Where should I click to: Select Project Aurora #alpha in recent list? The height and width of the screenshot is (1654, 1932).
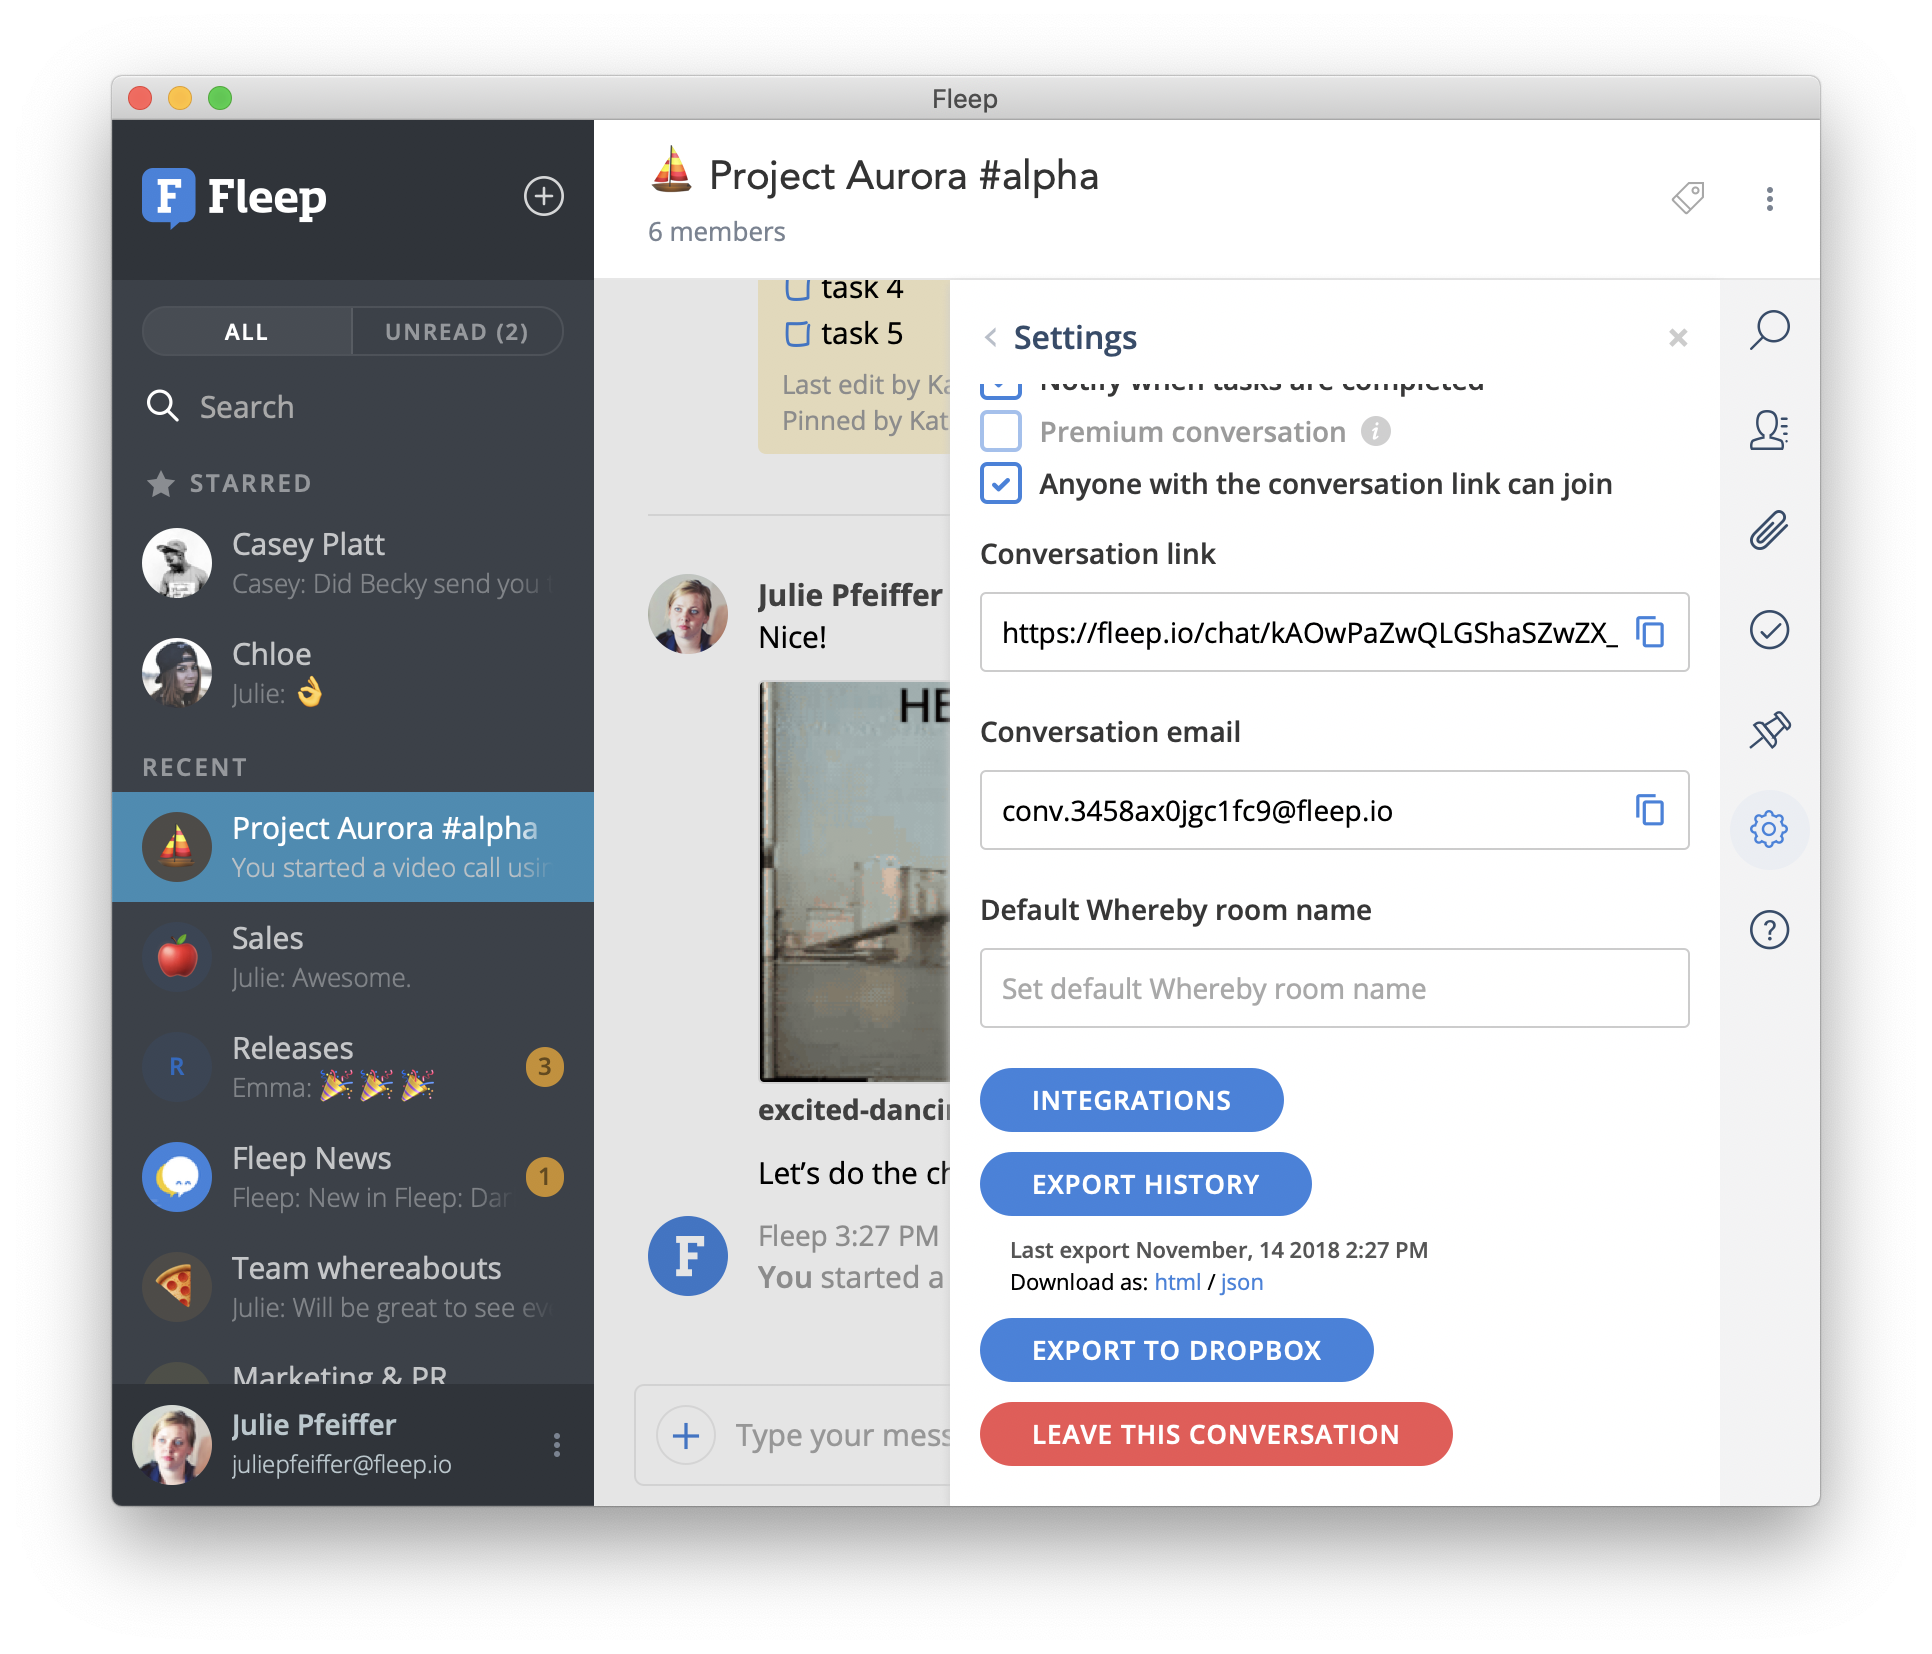pyautogui.click(x=353, y=847)
